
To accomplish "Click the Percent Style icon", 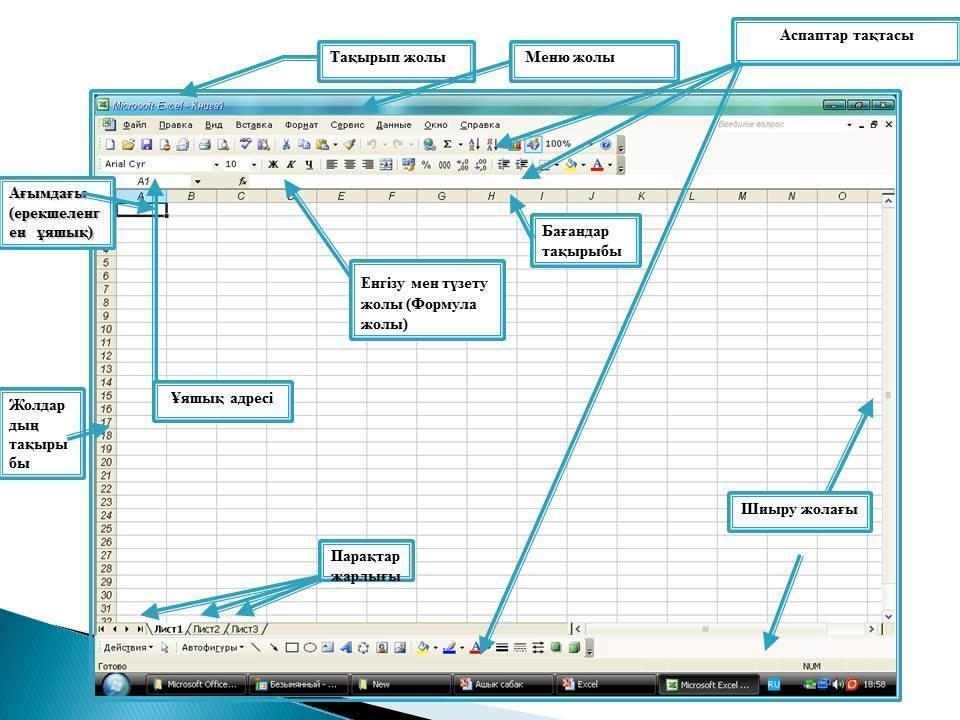I will 426,164.
